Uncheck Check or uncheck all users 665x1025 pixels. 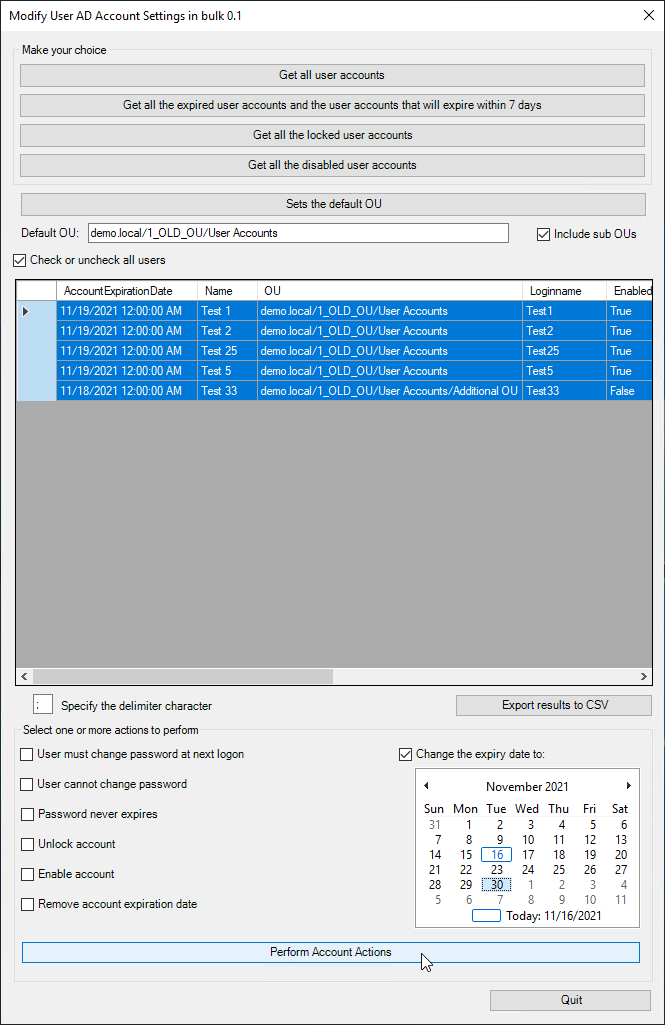(x=21, y=261)
